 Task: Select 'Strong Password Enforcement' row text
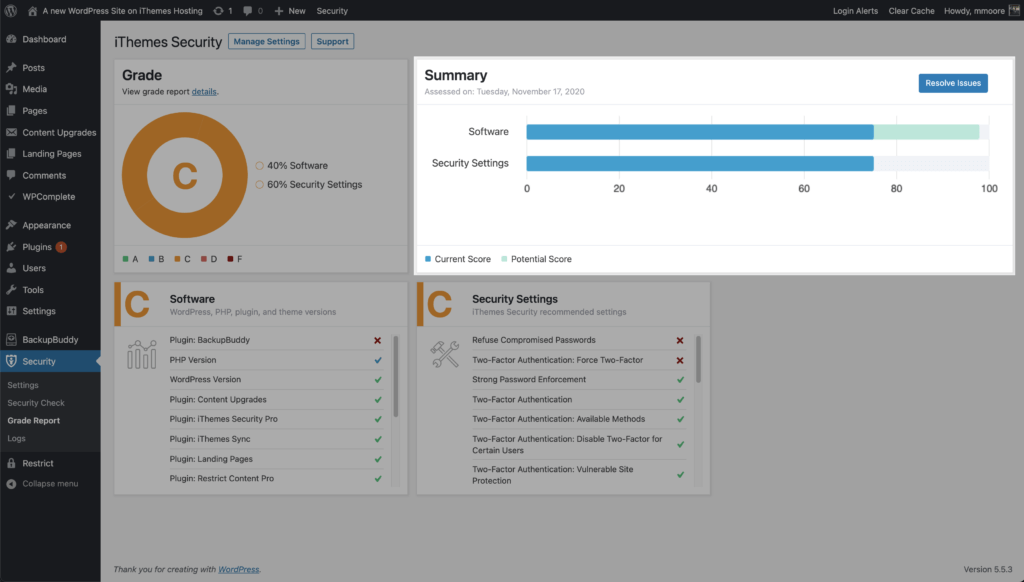[x=529, y=380]
